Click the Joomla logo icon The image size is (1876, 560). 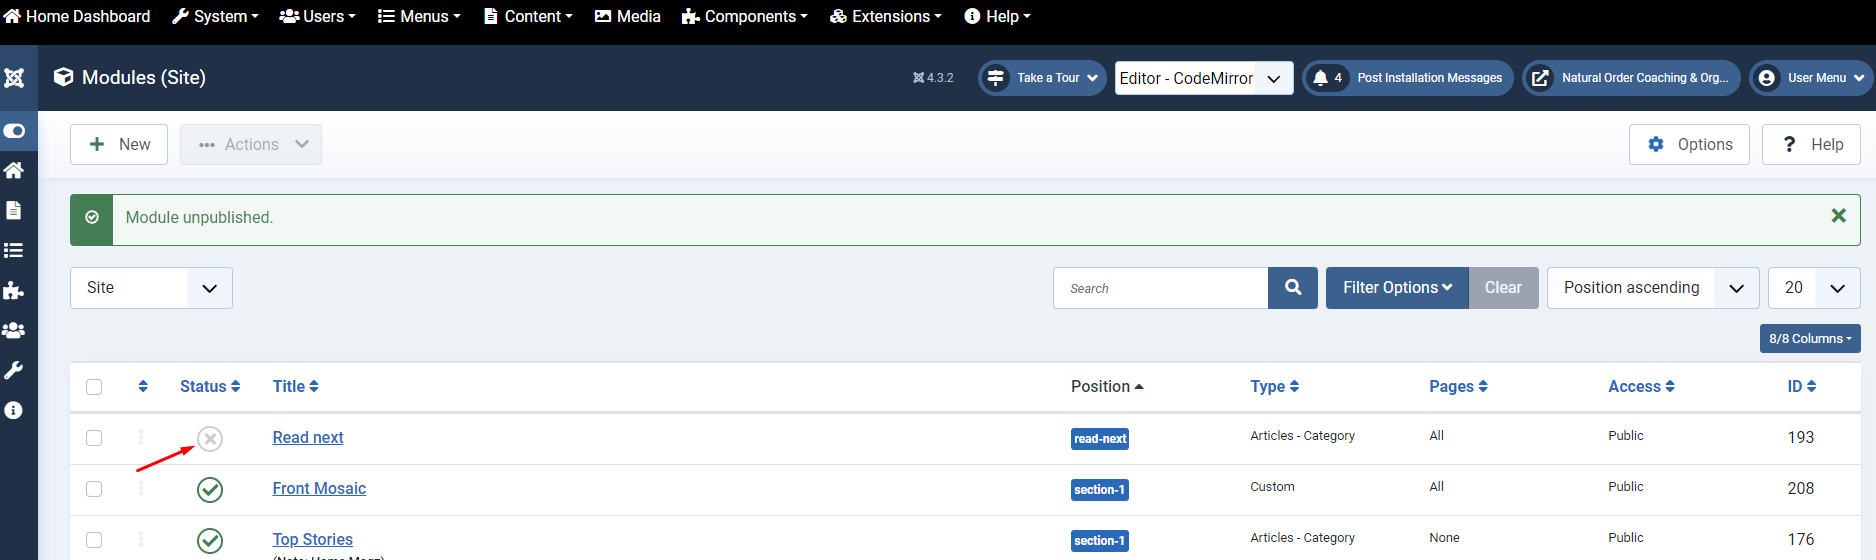pos(15,78)
